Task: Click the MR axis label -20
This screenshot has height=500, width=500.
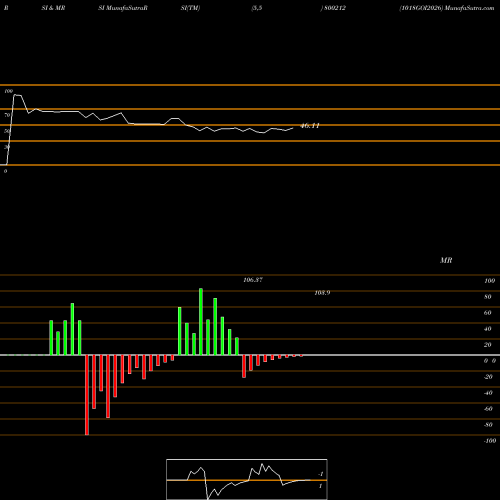Action: click(x=488, y=377)
